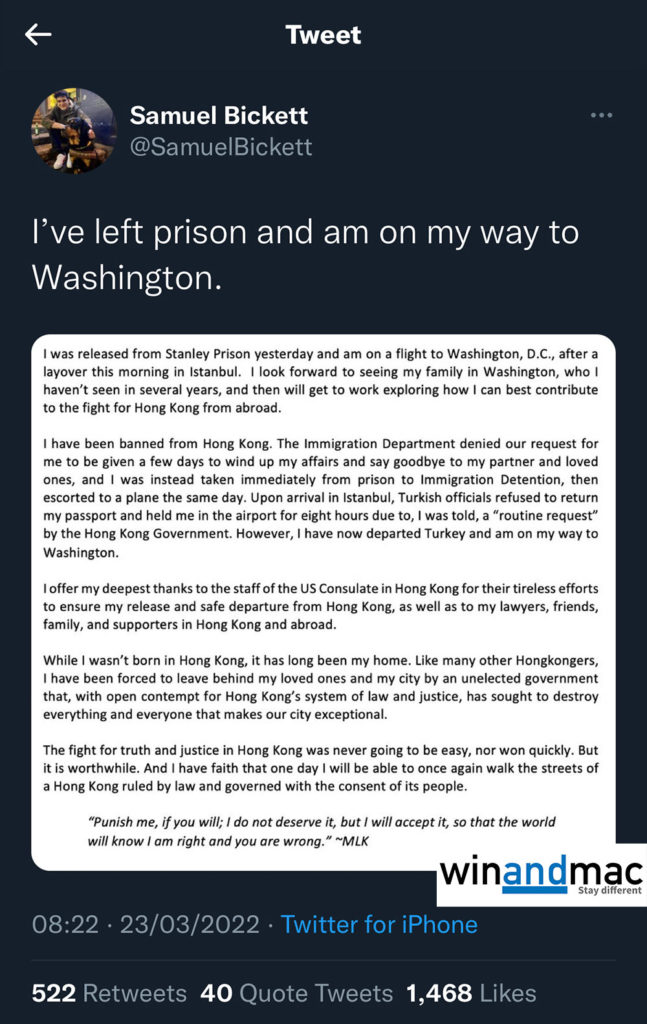The height and width of the screenshot is (1024, 647).
Task: Click the MLK quote in the statement image
Action: (320, 831)
